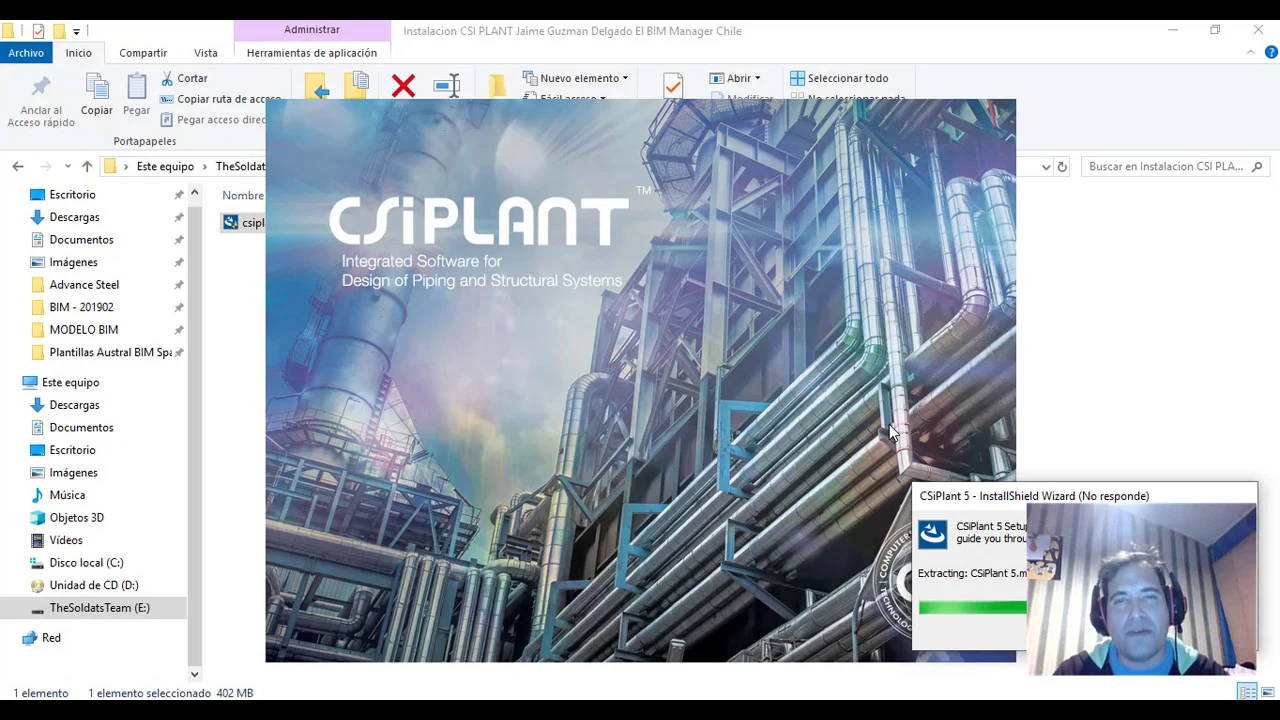Click the Cortar scissors command
The height and width of the screenshot is (720, 1280).
pyautogui.click(x=184, y=78)
